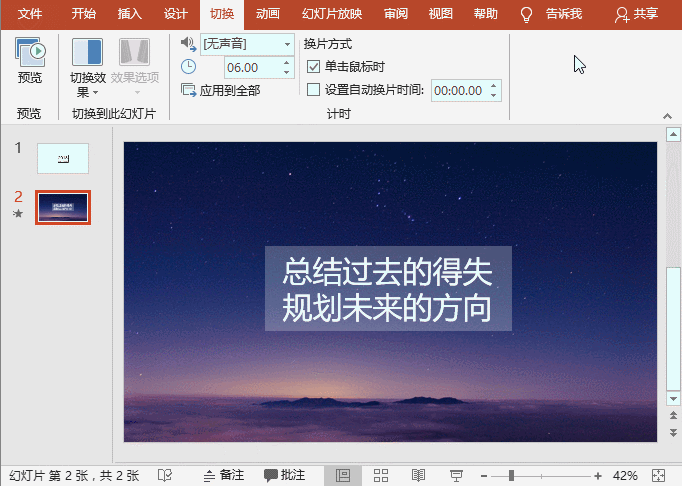Click Fit slide to window icon
The image size is (682, 486).
pyautogui.click(x=658, y=475)
